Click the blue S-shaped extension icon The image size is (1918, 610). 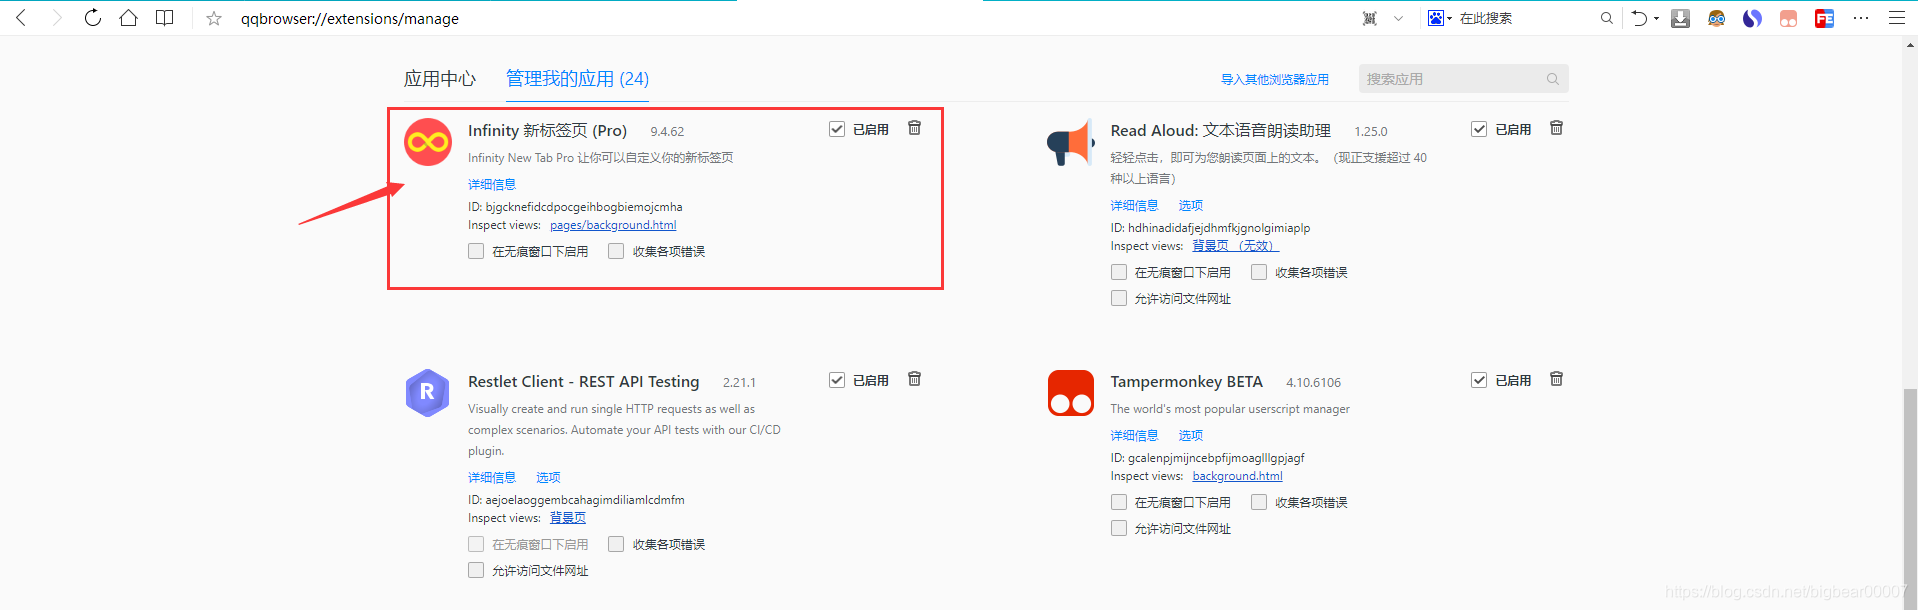(x=1752, y=18)
